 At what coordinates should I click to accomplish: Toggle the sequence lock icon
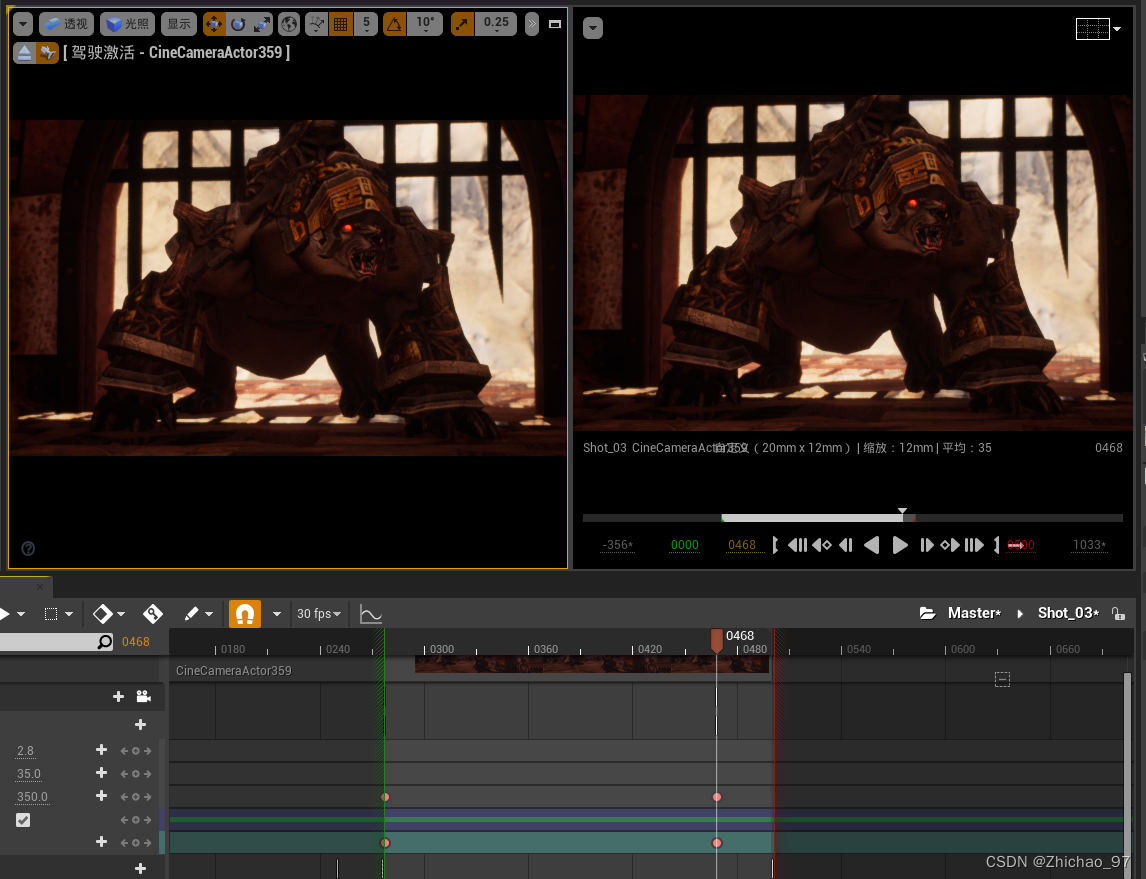tap(1118, 614)
